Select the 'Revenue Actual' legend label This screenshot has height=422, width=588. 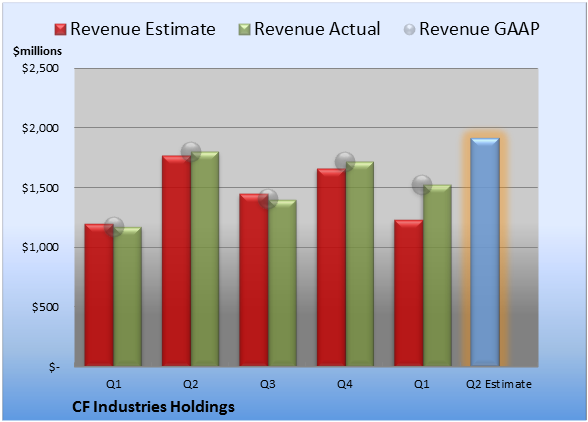317,29
